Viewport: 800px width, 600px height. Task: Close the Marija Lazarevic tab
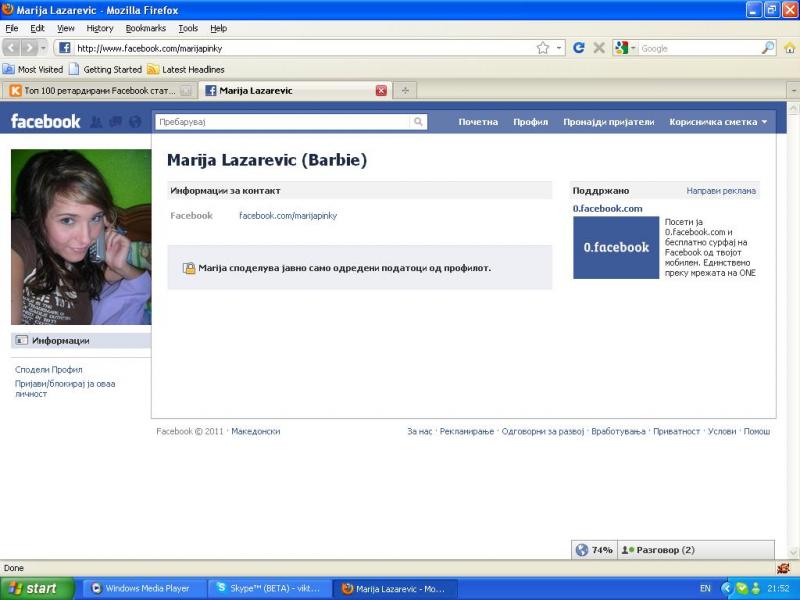[x=381, y=91]
